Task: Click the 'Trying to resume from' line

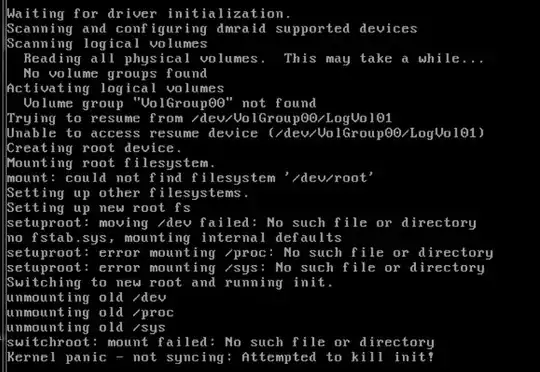Action: click(x=199, y=119)
